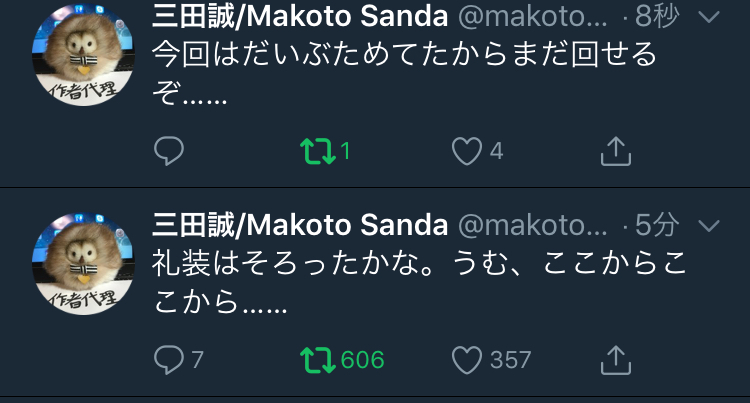Share the first tweet

(614, 151)
